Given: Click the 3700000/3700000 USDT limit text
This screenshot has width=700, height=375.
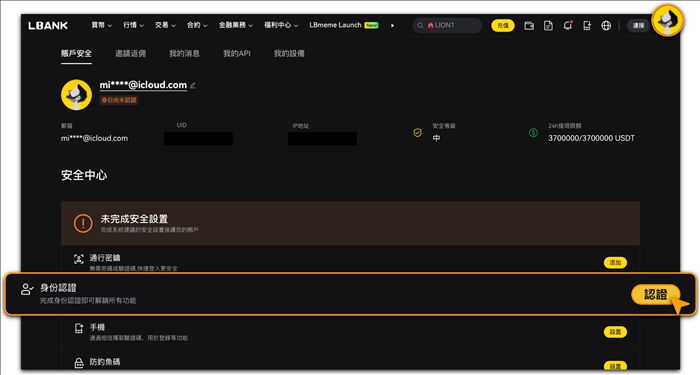Looking at the screenshot, I should 591,138.
